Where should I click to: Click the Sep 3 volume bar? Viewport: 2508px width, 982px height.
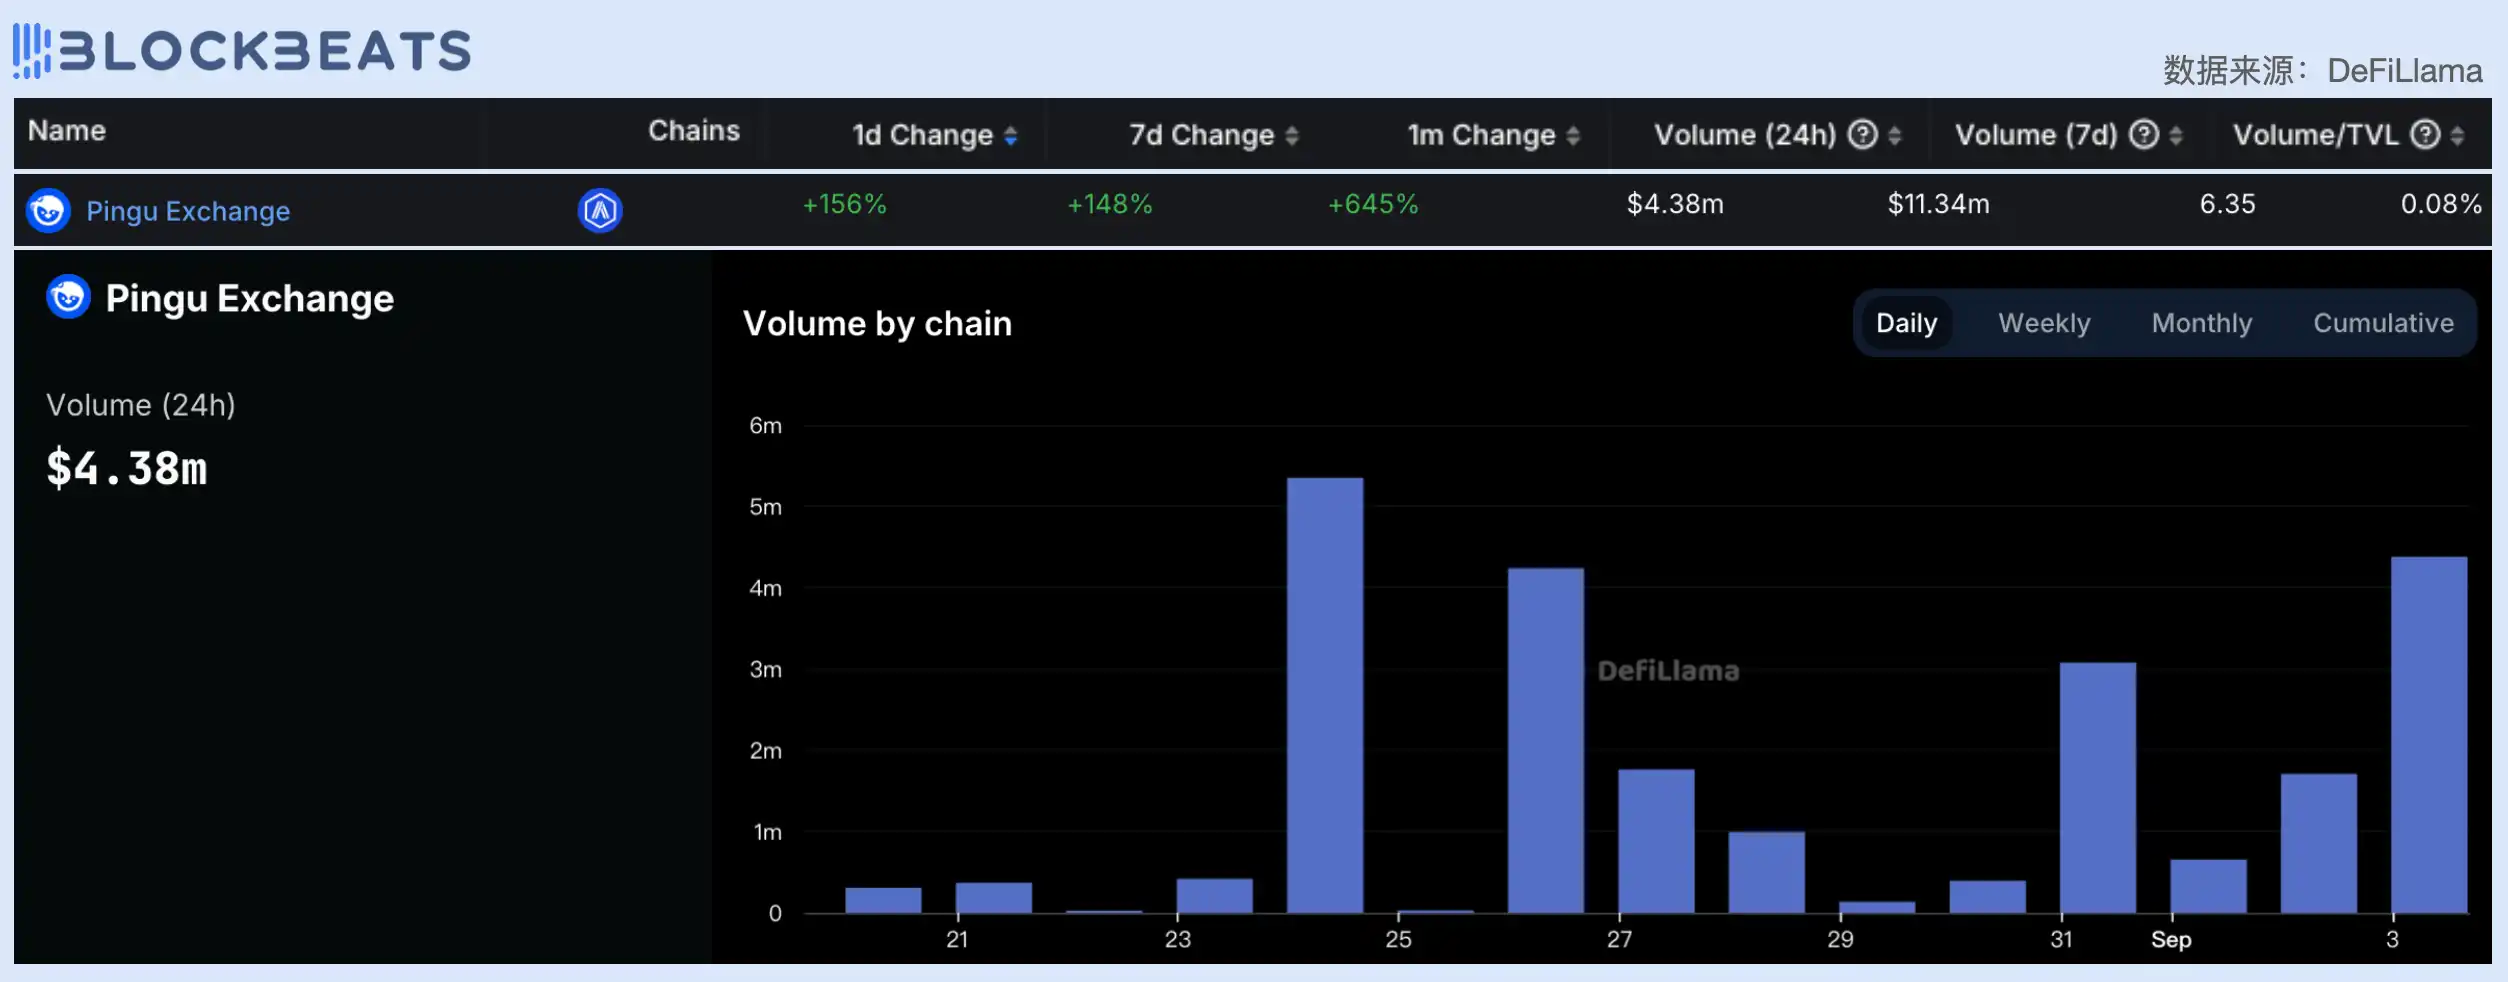click(x=2429, y=735)
